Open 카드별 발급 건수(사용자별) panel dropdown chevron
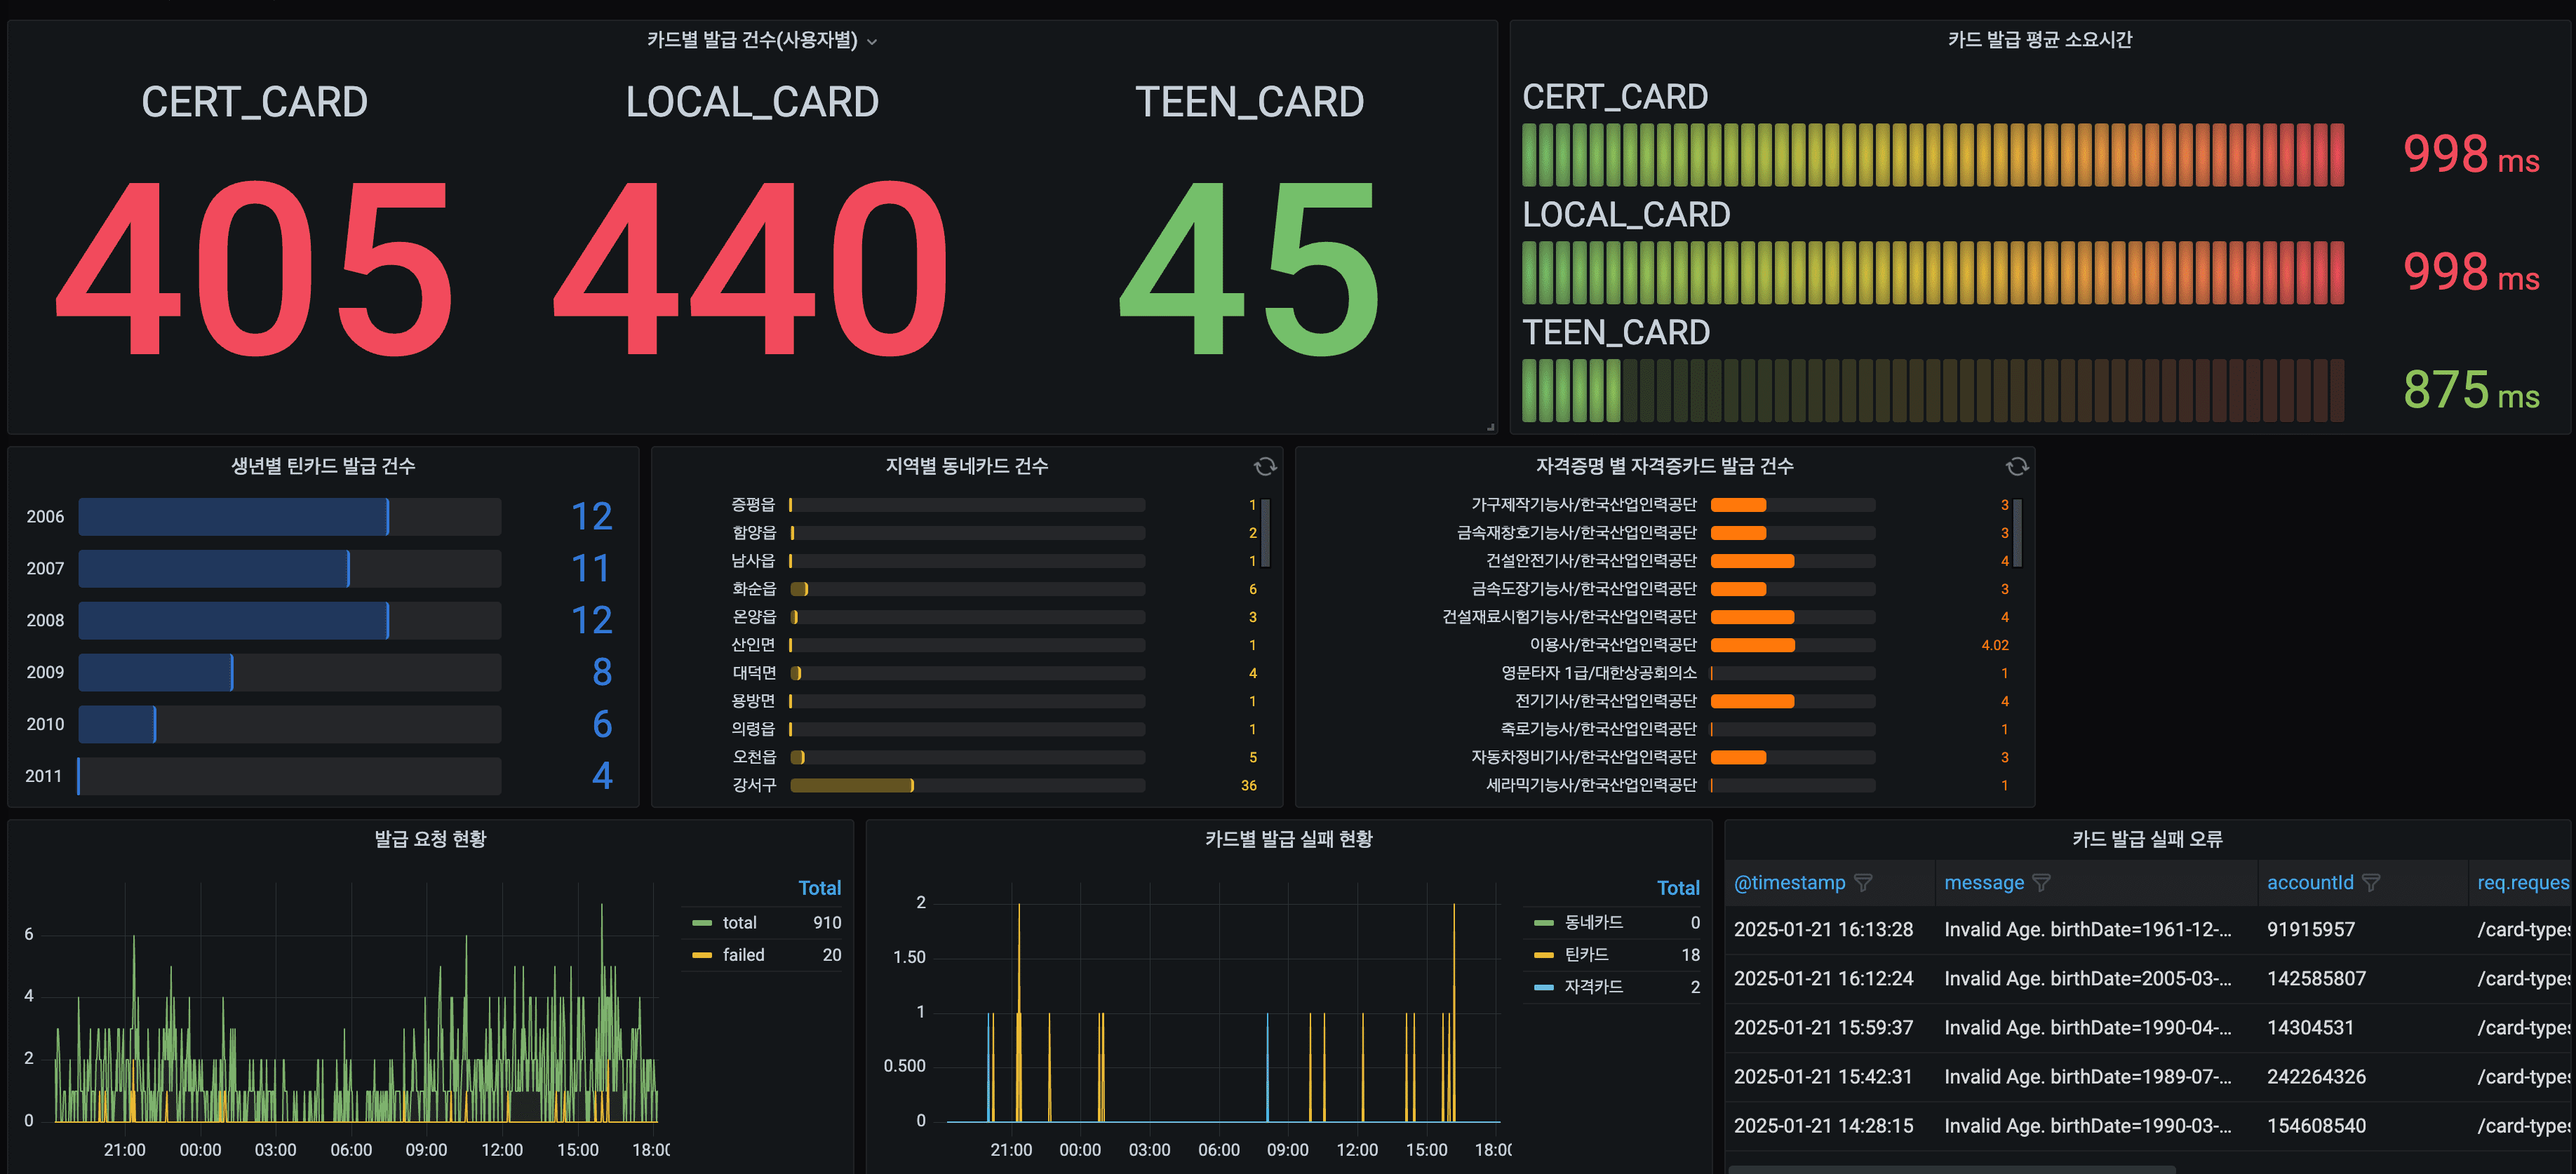This screenshot has height=1174, width=2576. pos(872,42)
